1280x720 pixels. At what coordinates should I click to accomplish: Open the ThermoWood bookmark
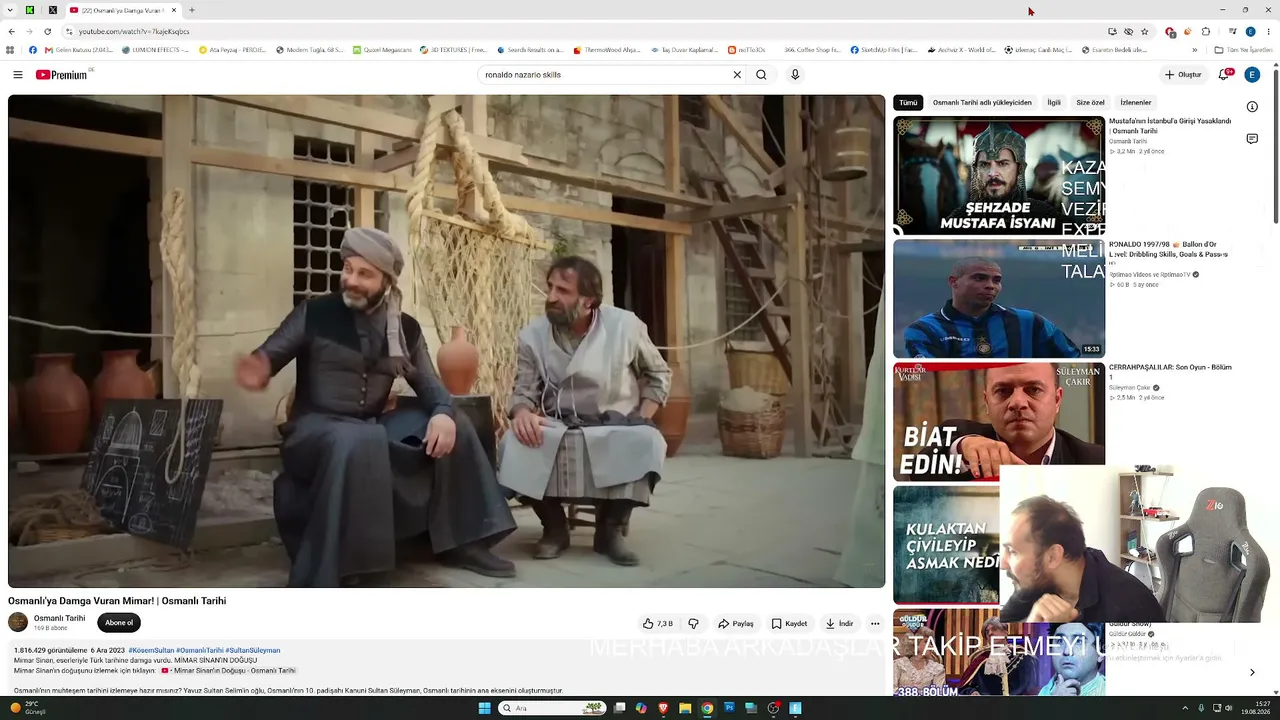click(607, 50)
